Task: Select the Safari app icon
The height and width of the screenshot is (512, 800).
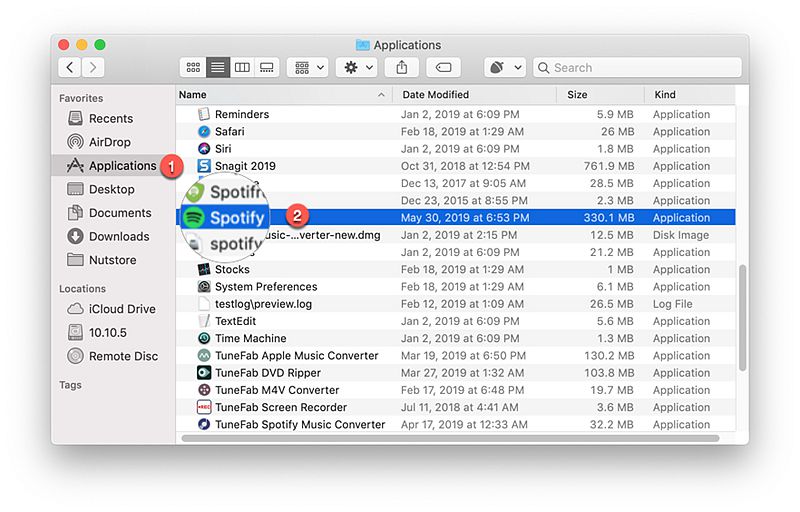Action: pos(204,132)
